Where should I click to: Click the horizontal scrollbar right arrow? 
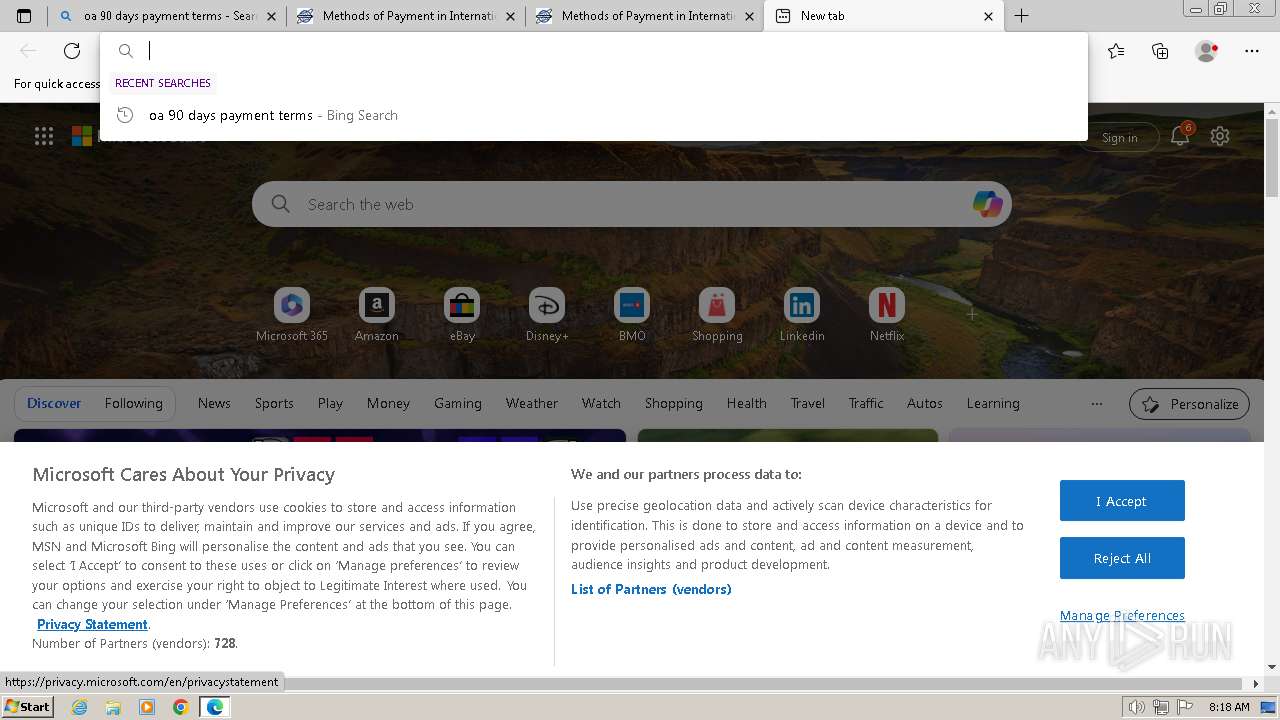pyautogui.click(x=1257, y=684)
